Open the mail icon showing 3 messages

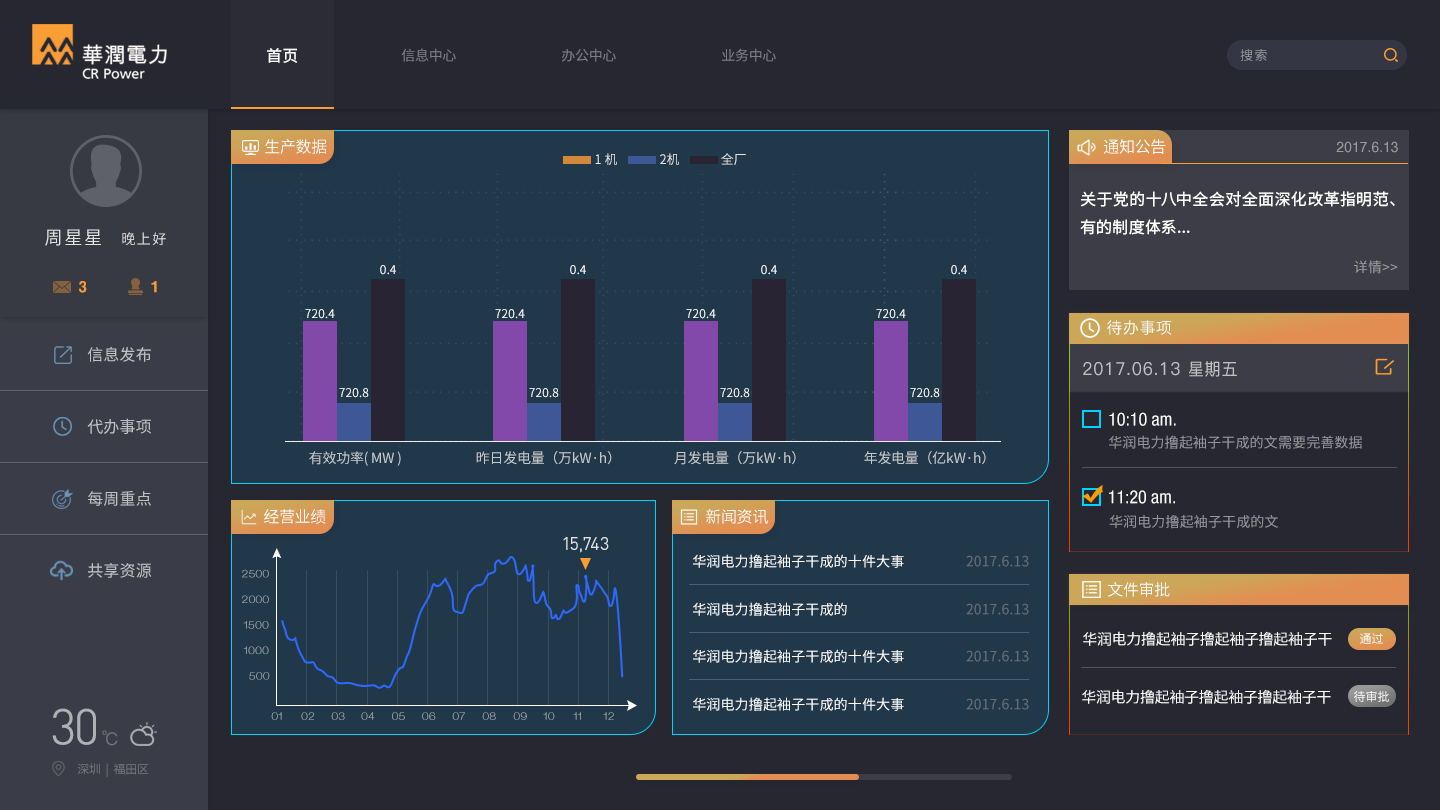point(62,286)
